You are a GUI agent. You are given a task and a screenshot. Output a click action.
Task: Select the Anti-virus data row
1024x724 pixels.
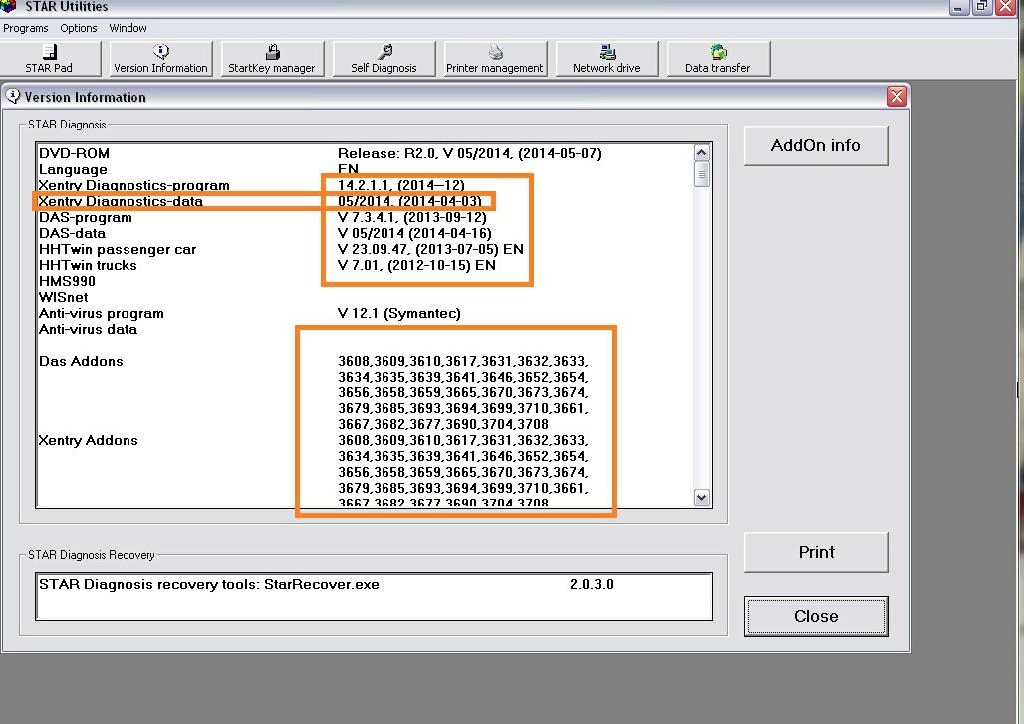pos(88,329)
